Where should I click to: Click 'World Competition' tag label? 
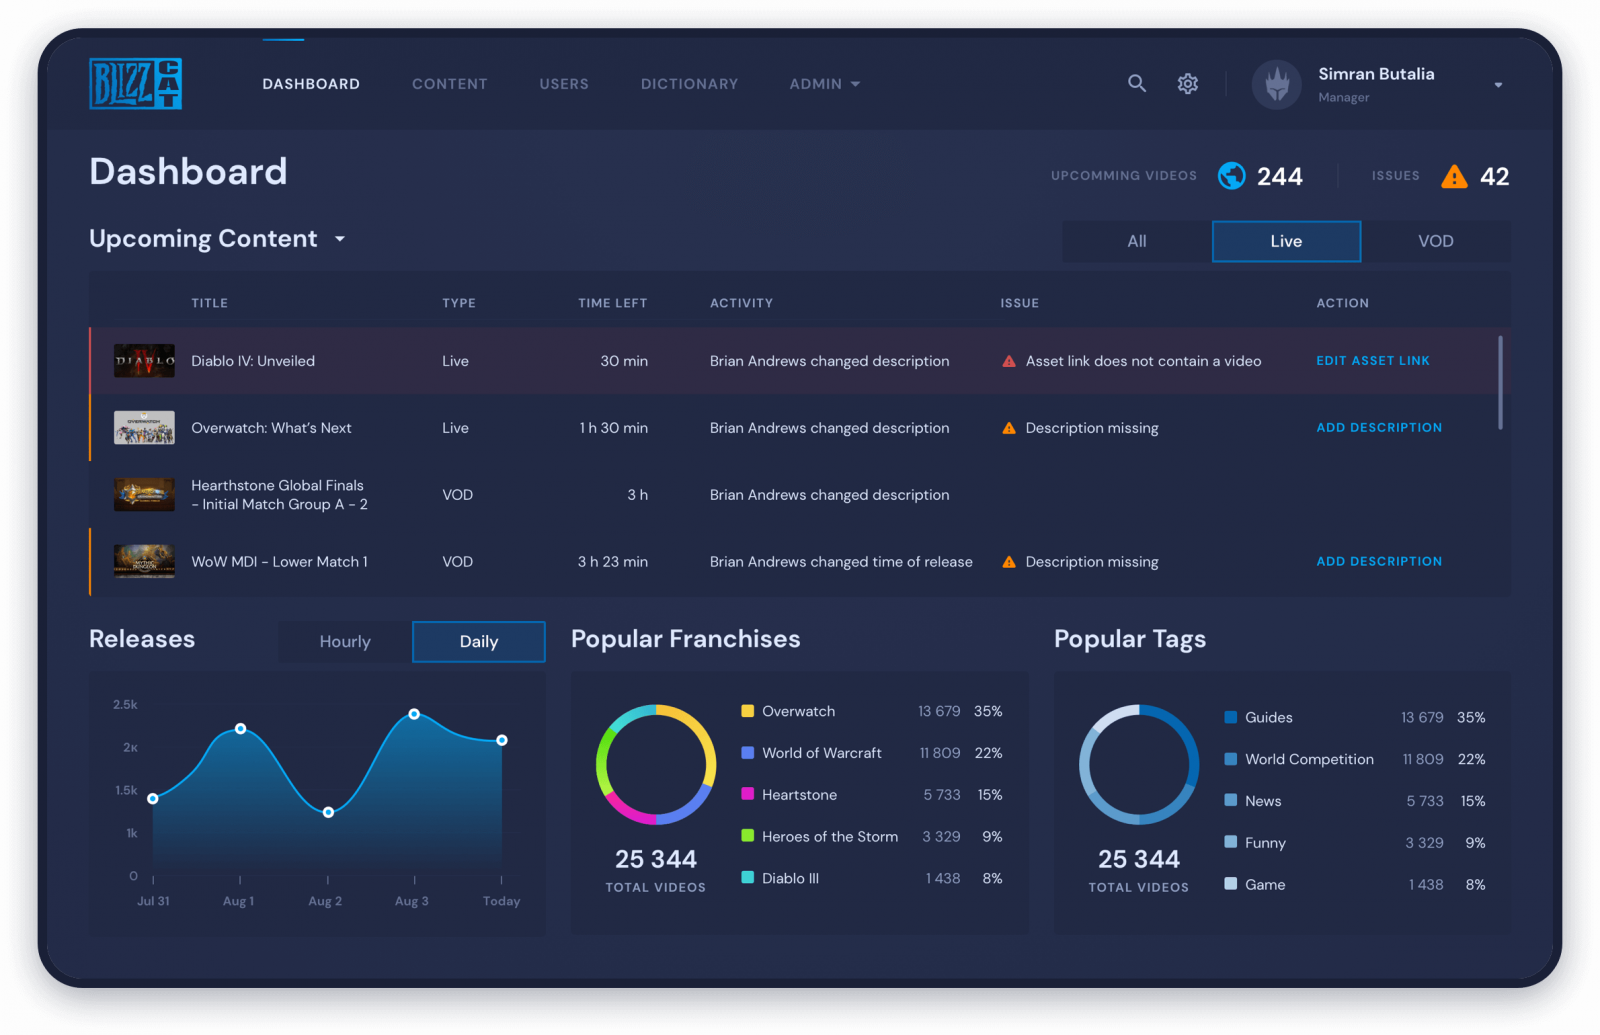[x=1309, y=759]
